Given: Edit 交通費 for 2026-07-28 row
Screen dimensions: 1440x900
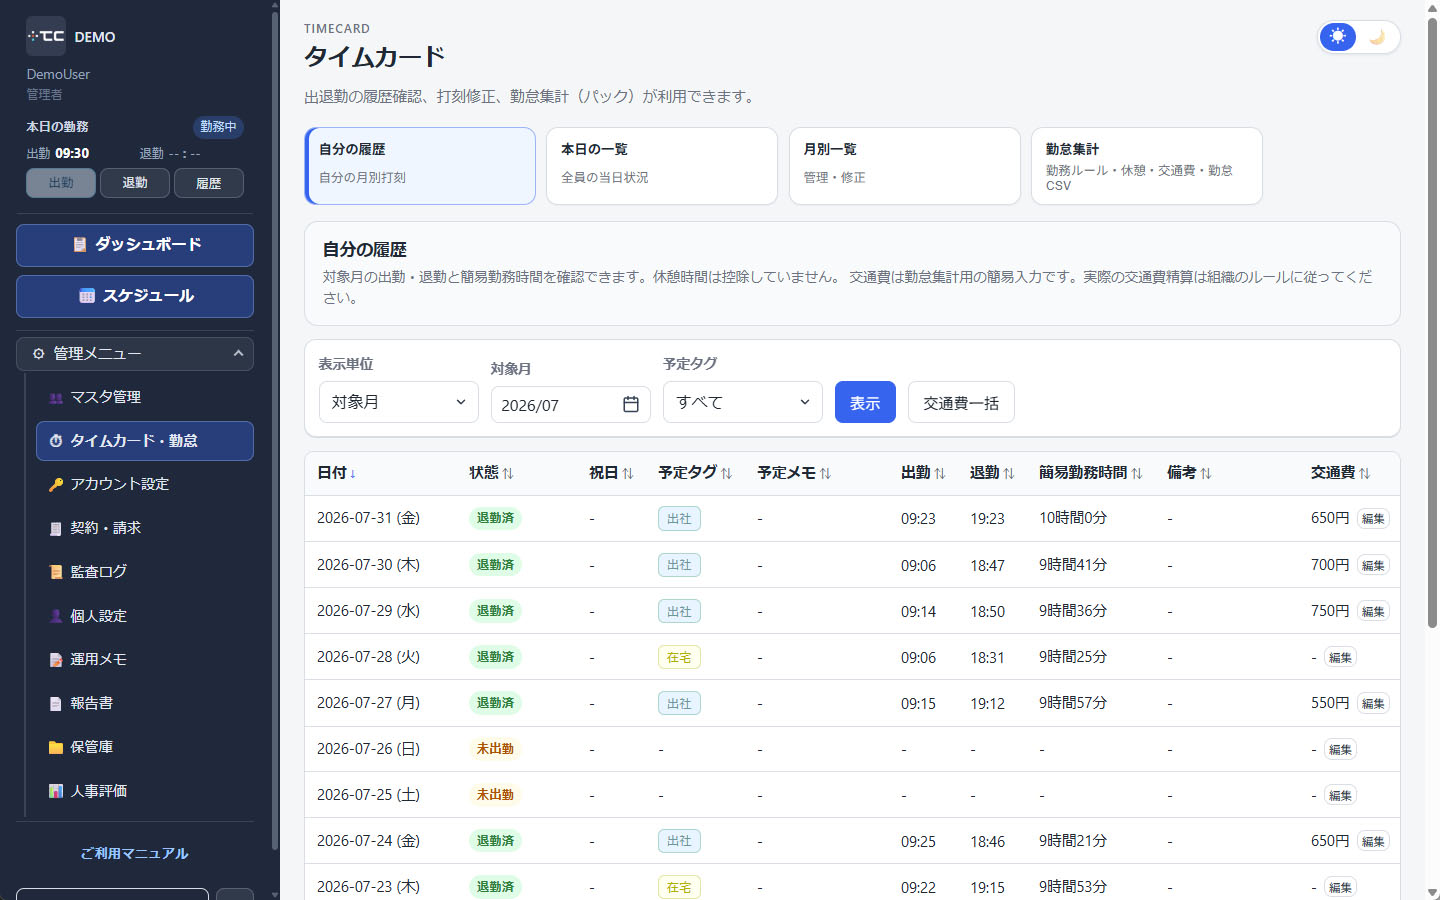Looking at the screenshot, I should tap(1340, 657).
